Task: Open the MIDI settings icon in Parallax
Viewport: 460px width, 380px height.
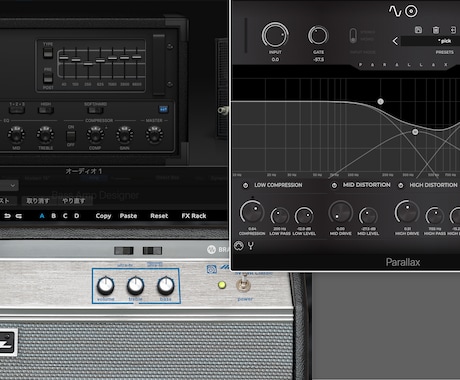Action: (238, 246)
